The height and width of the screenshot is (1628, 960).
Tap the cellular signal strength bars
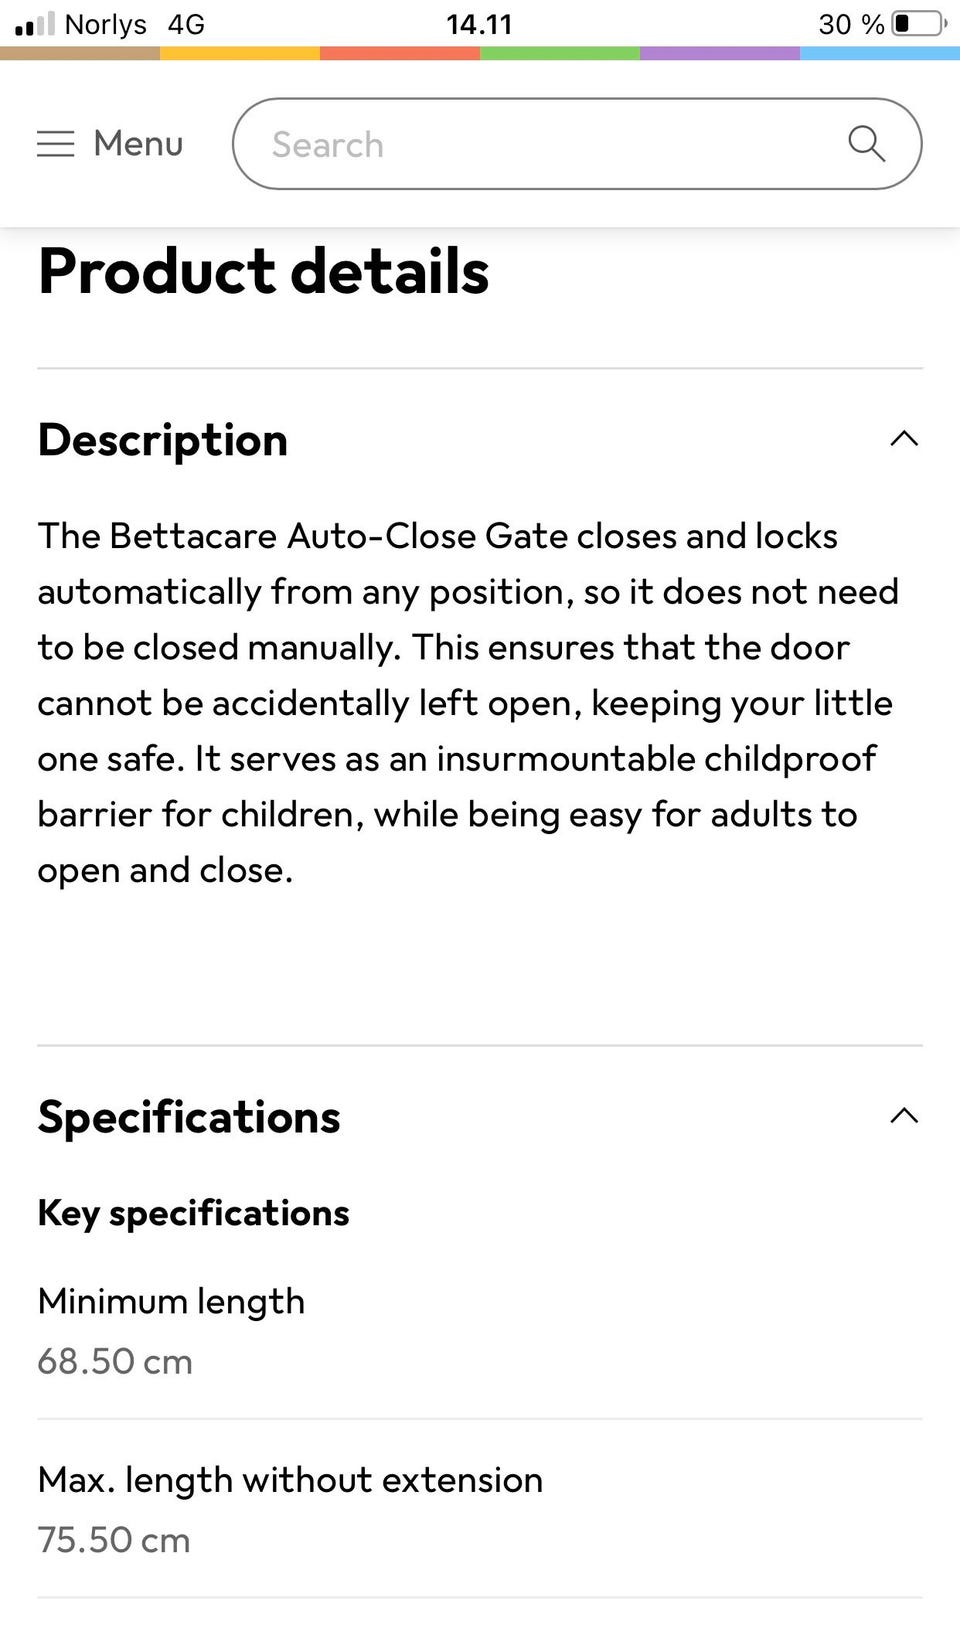[x=34, y=24]
